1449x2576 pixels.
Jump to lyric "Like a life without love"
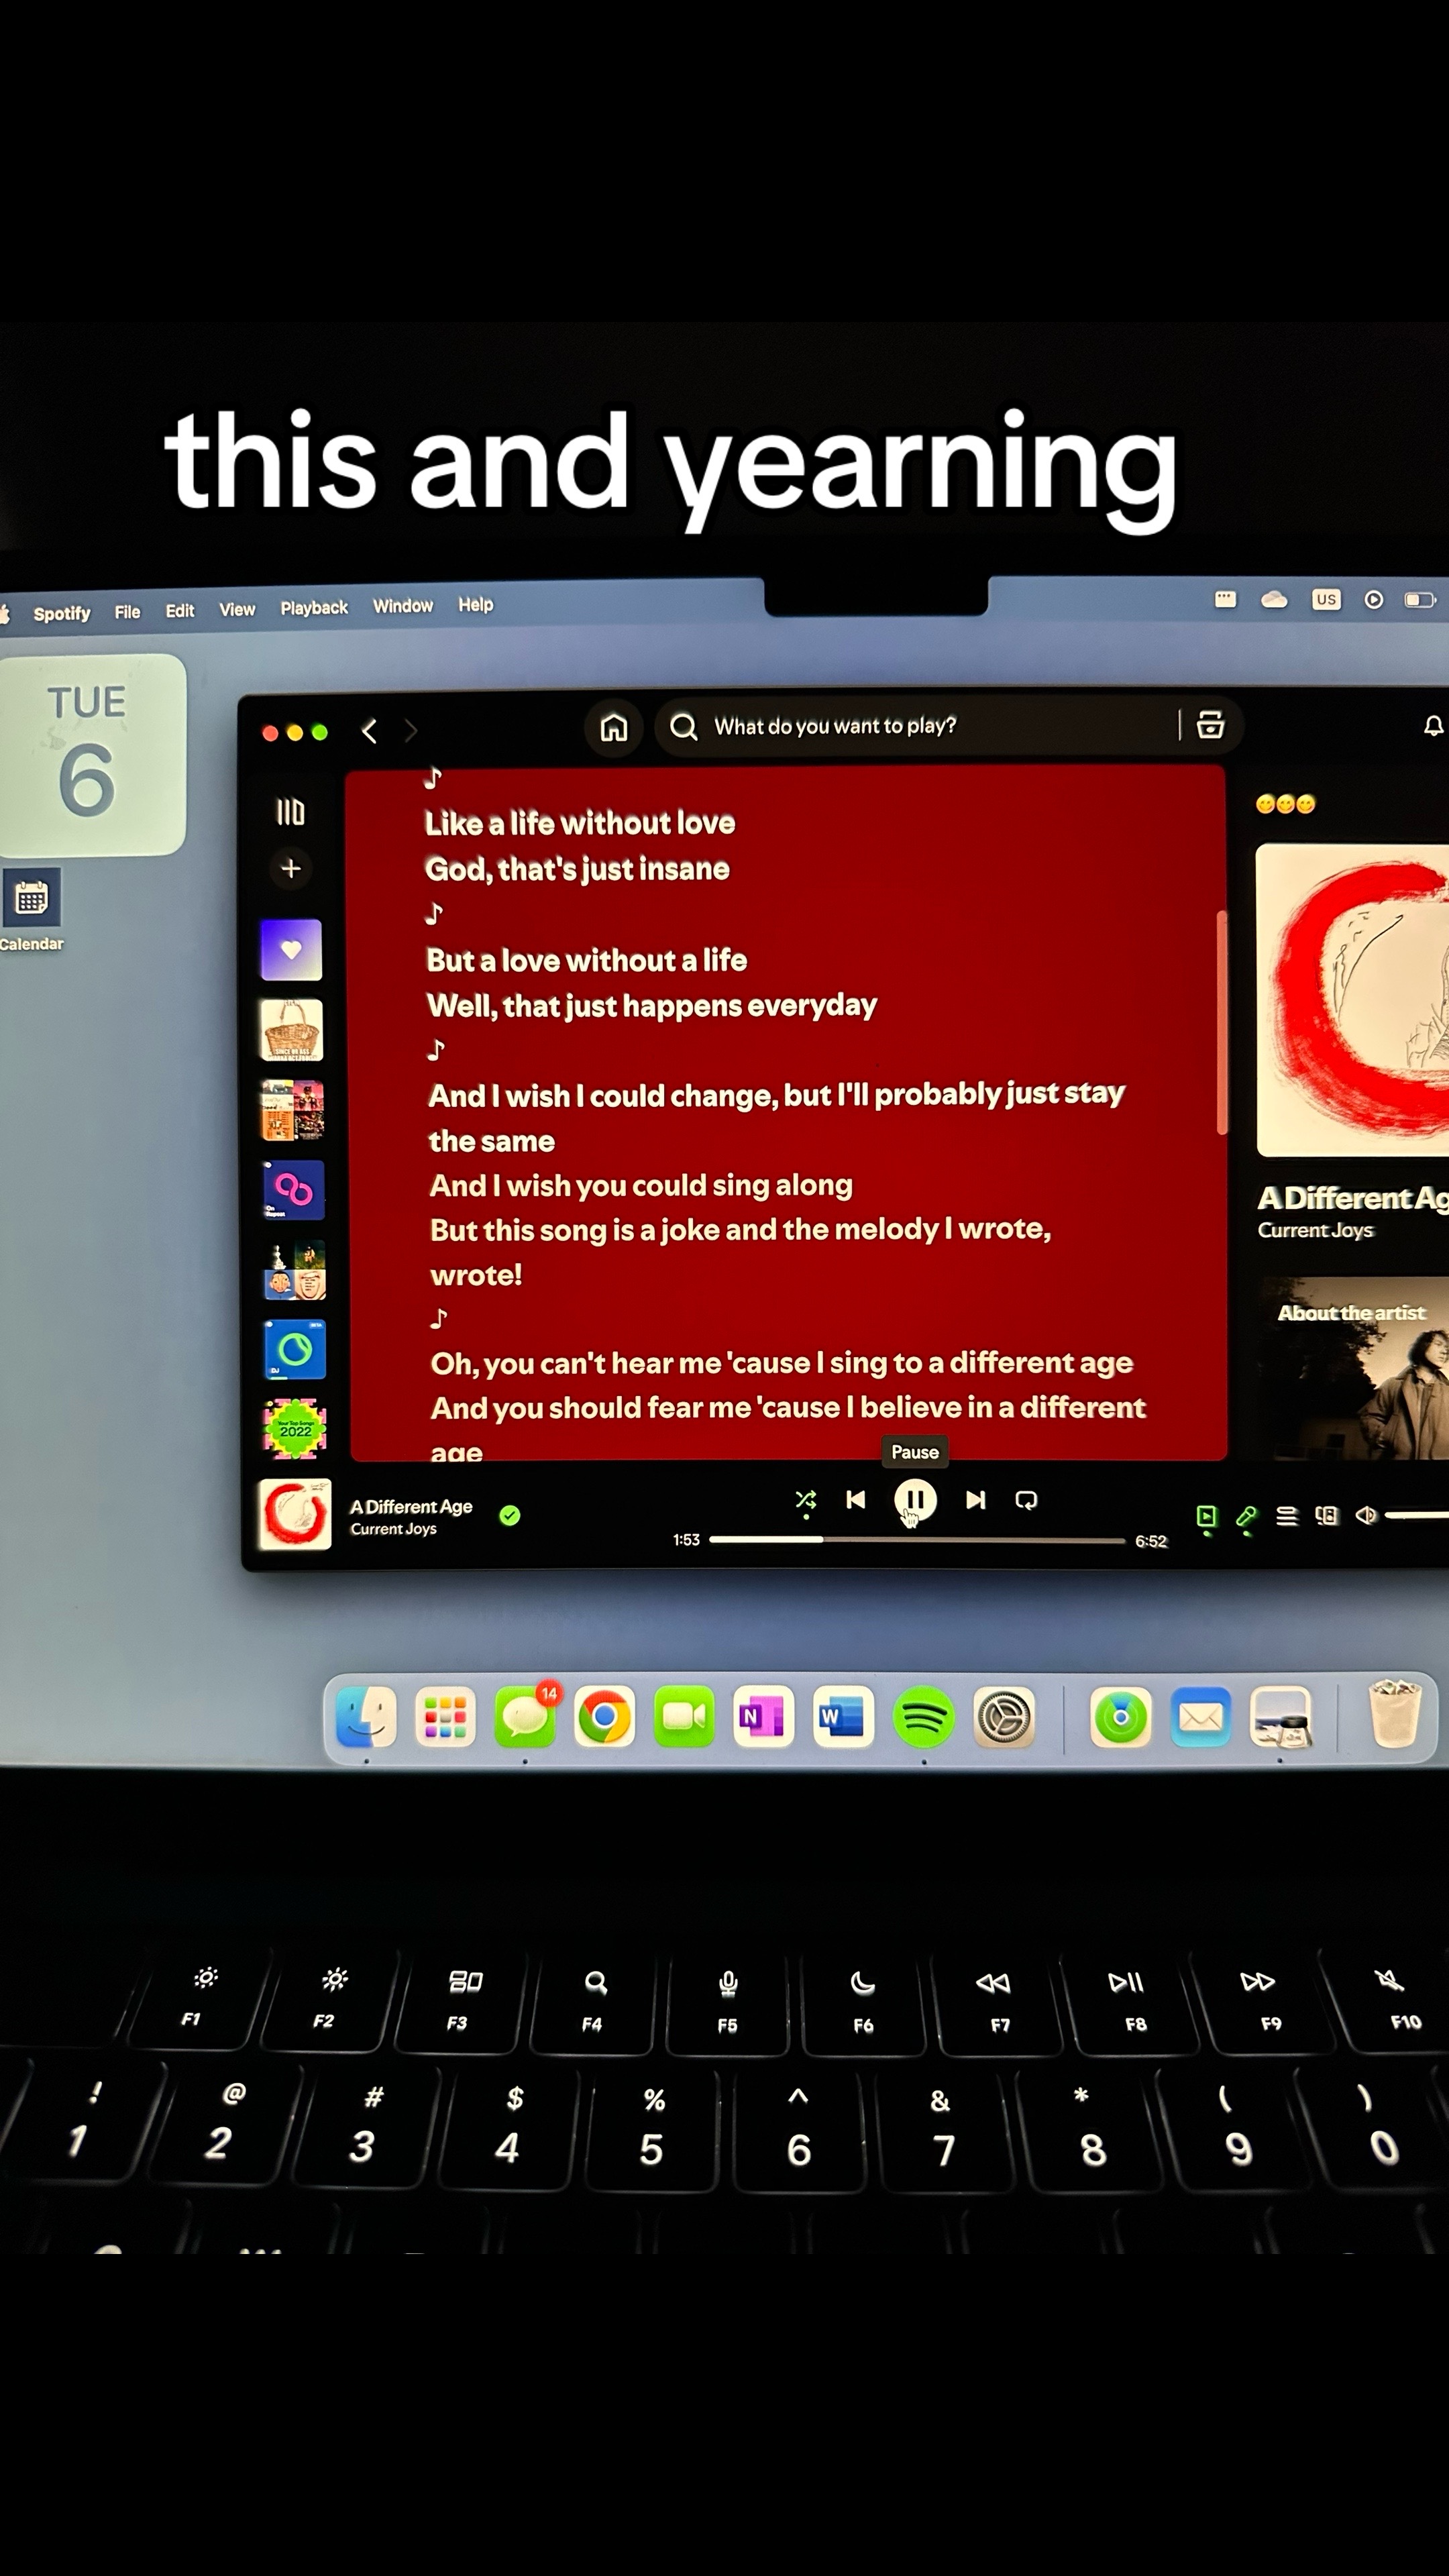click(580, 823)
